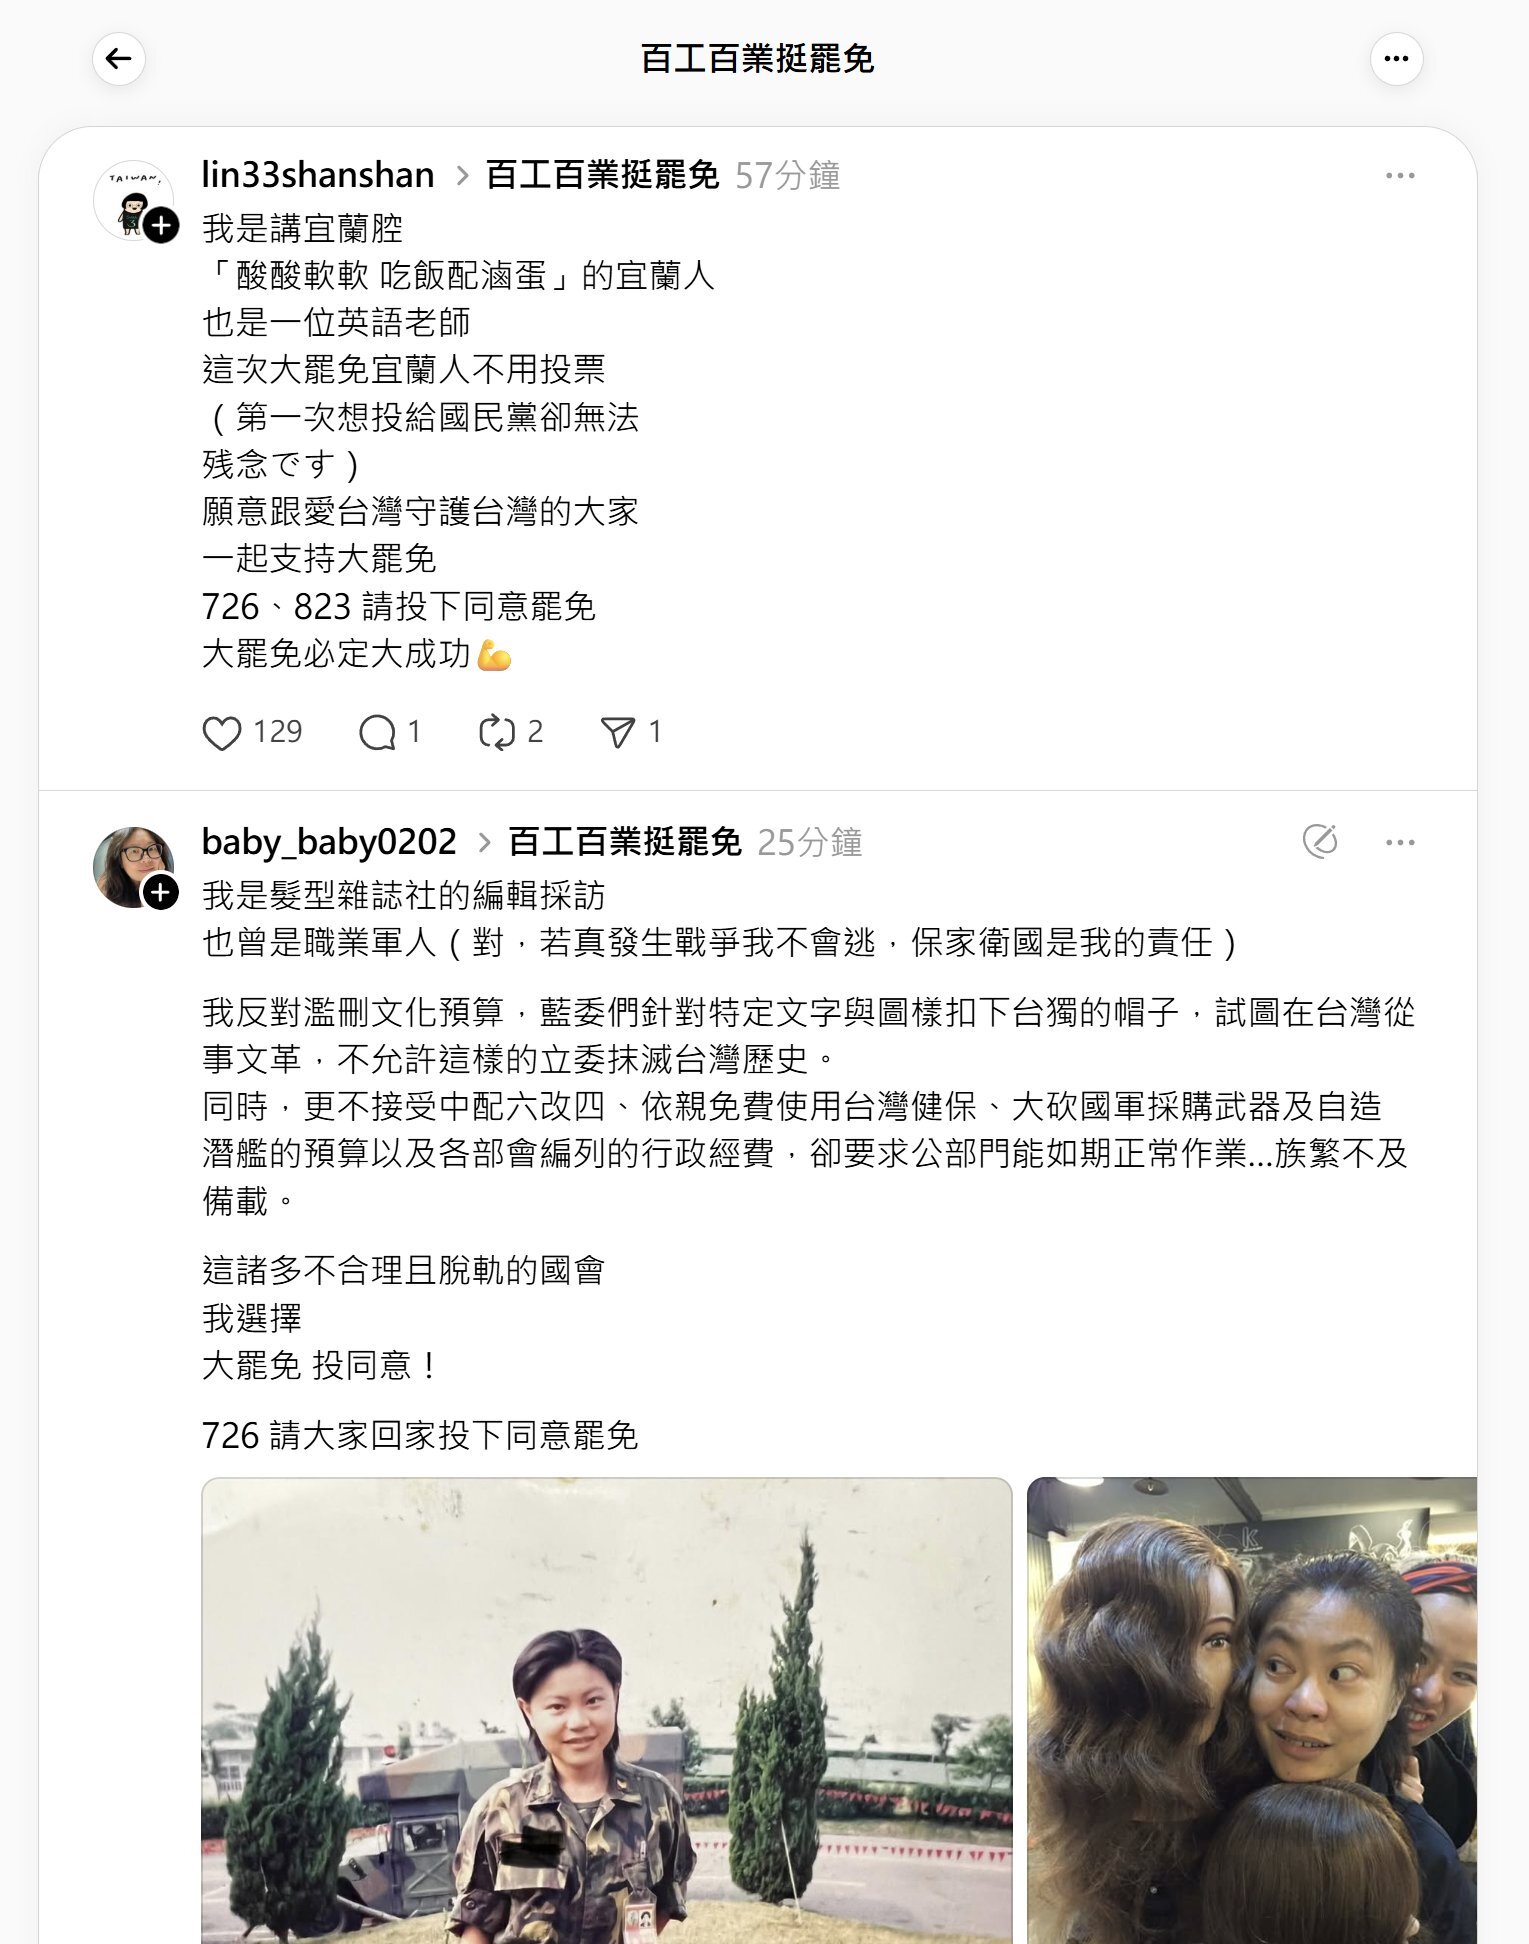Go back using the left arrow icon
Viewport: 1529px width, 1944px height.
(x=119, y=59)
